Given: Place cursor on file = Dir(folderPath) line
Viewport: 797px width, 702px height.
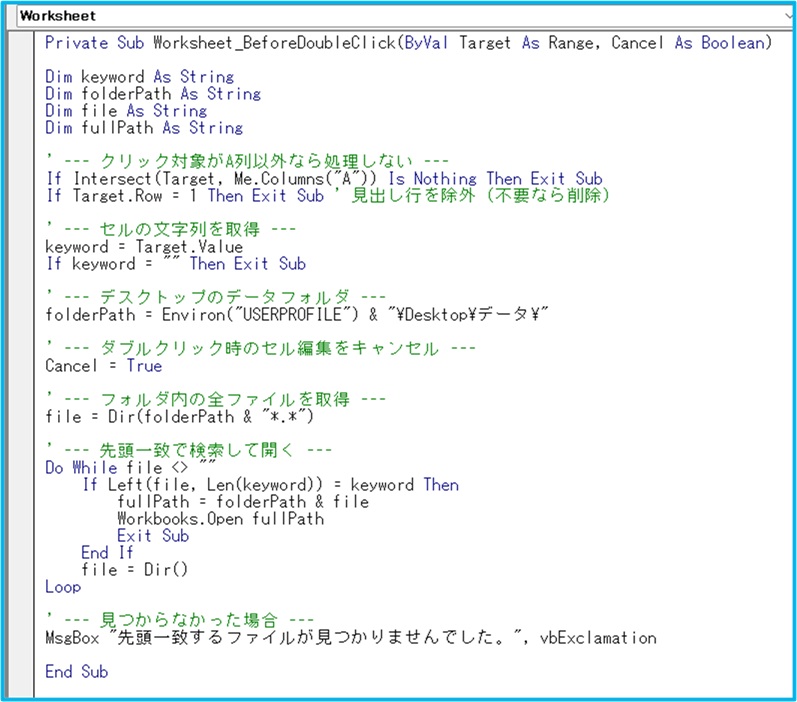Looking at the screenshot, I should click(180, 416).
